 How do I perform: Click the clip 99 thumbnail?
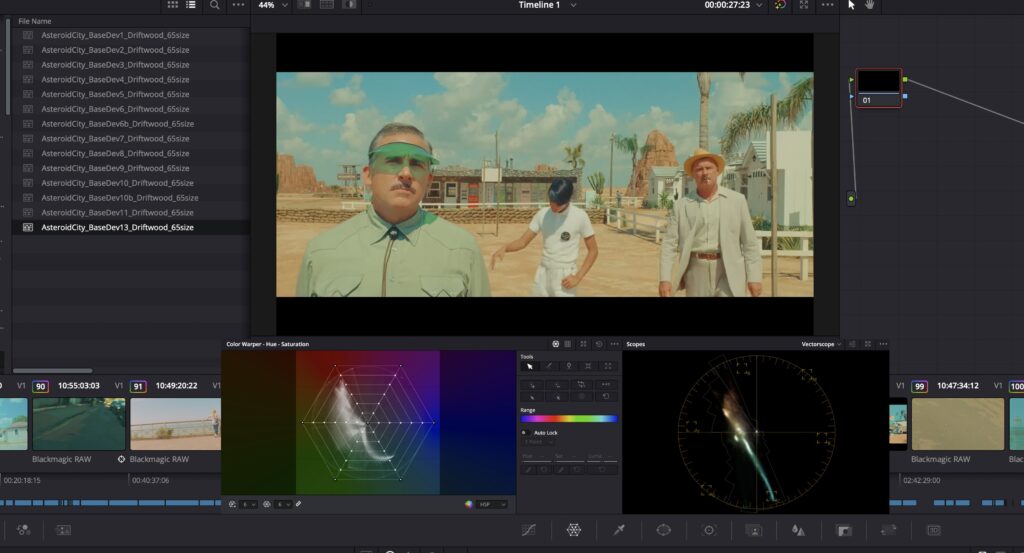tap(957, 424)
